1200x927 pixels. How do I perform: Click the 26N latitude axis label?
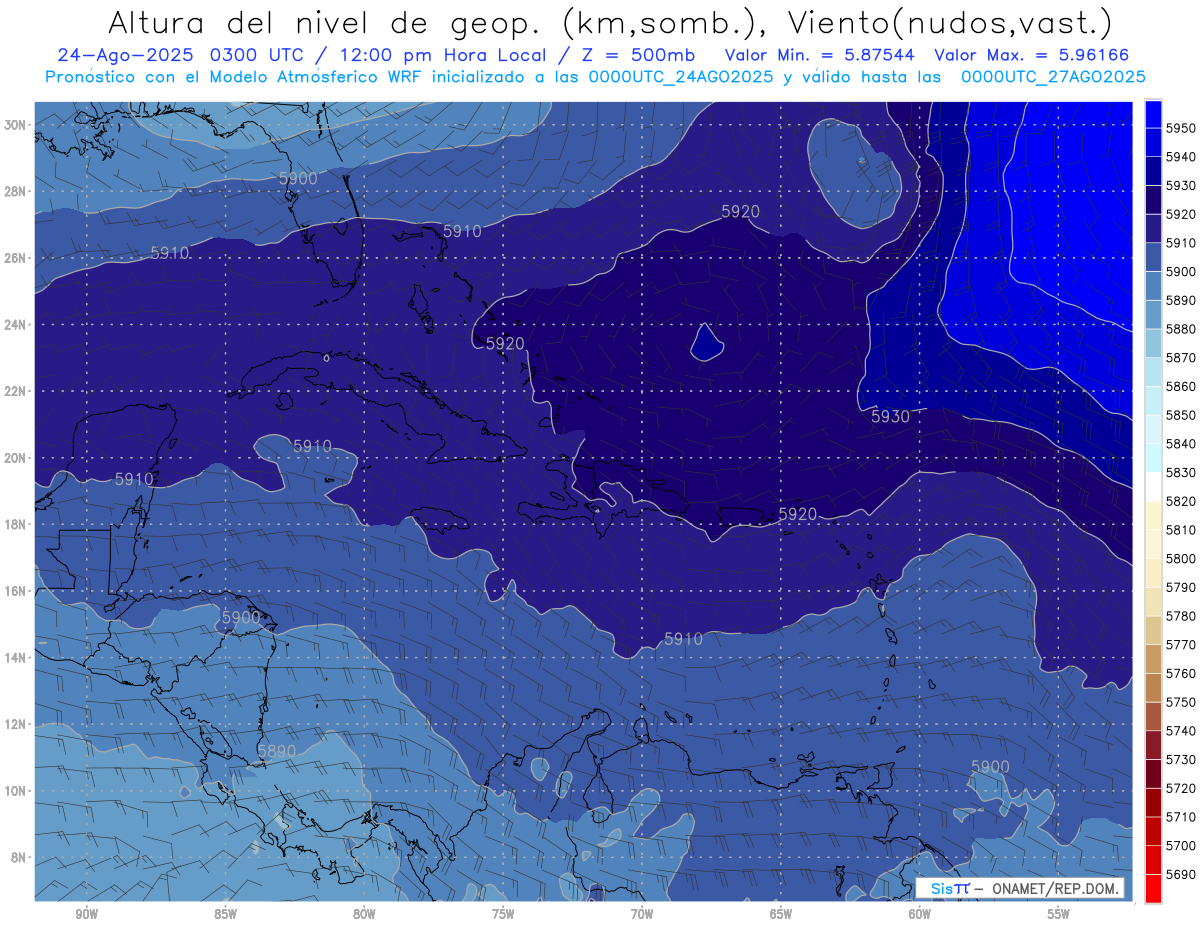coord(15,258)
